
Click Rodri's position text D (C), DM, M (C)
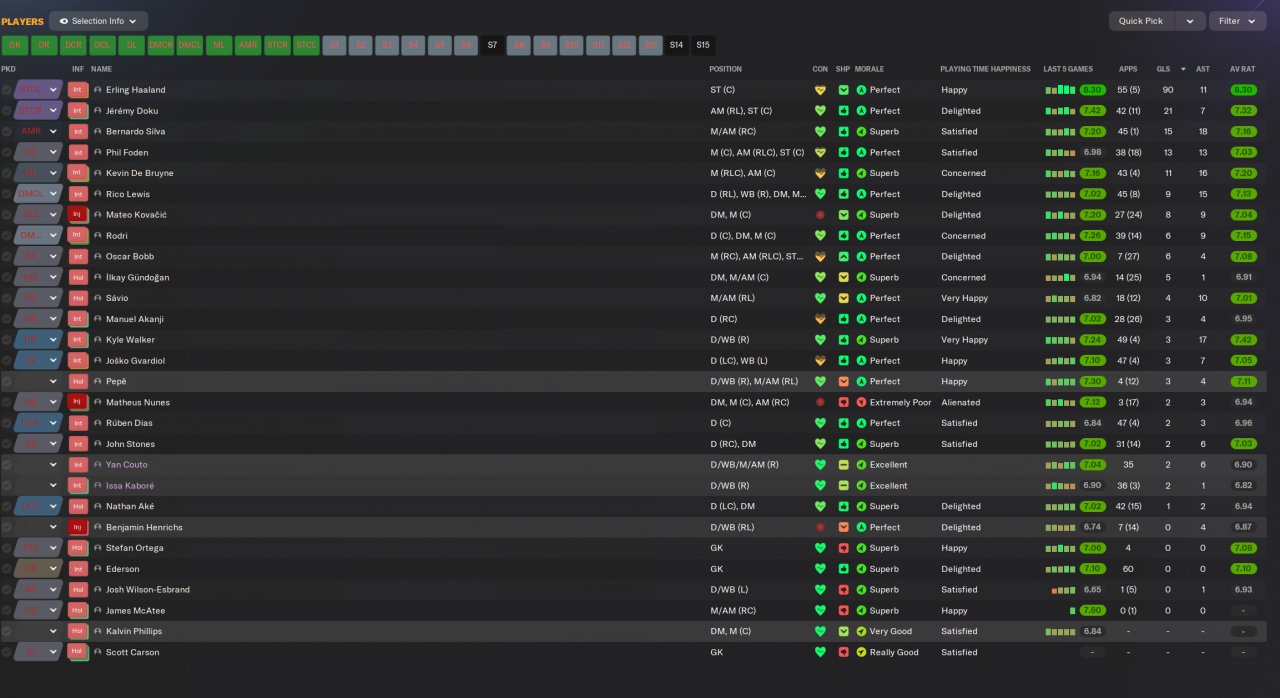pyautogui.click(x=742, y=236)
